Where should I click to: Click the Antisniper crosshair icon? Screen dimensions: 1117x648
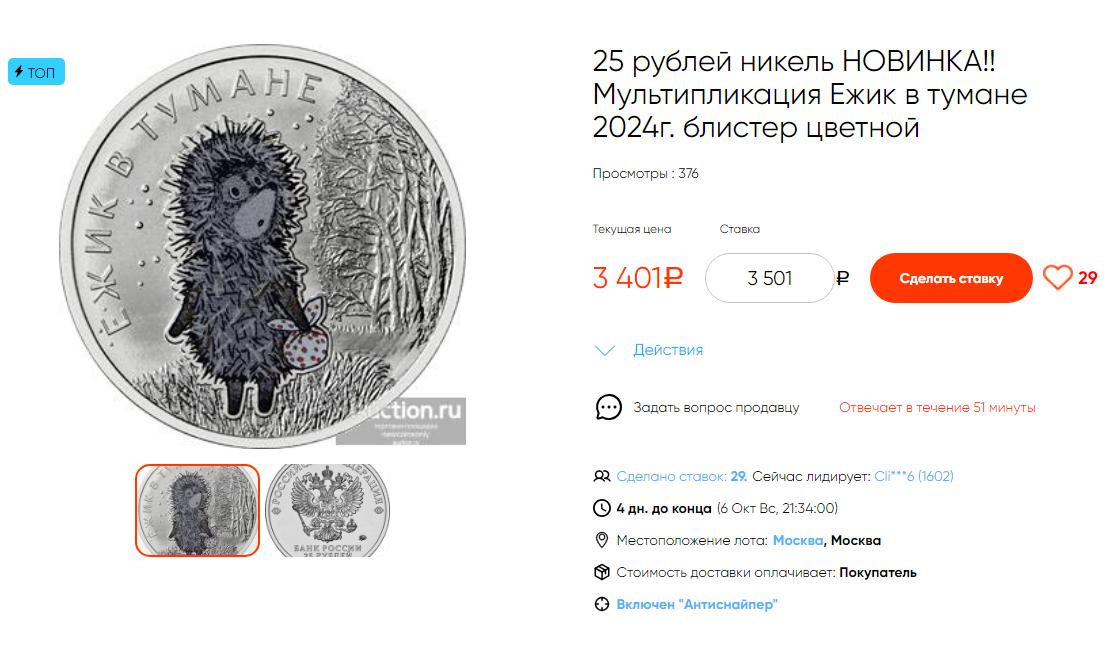click(x=602, y=605)
